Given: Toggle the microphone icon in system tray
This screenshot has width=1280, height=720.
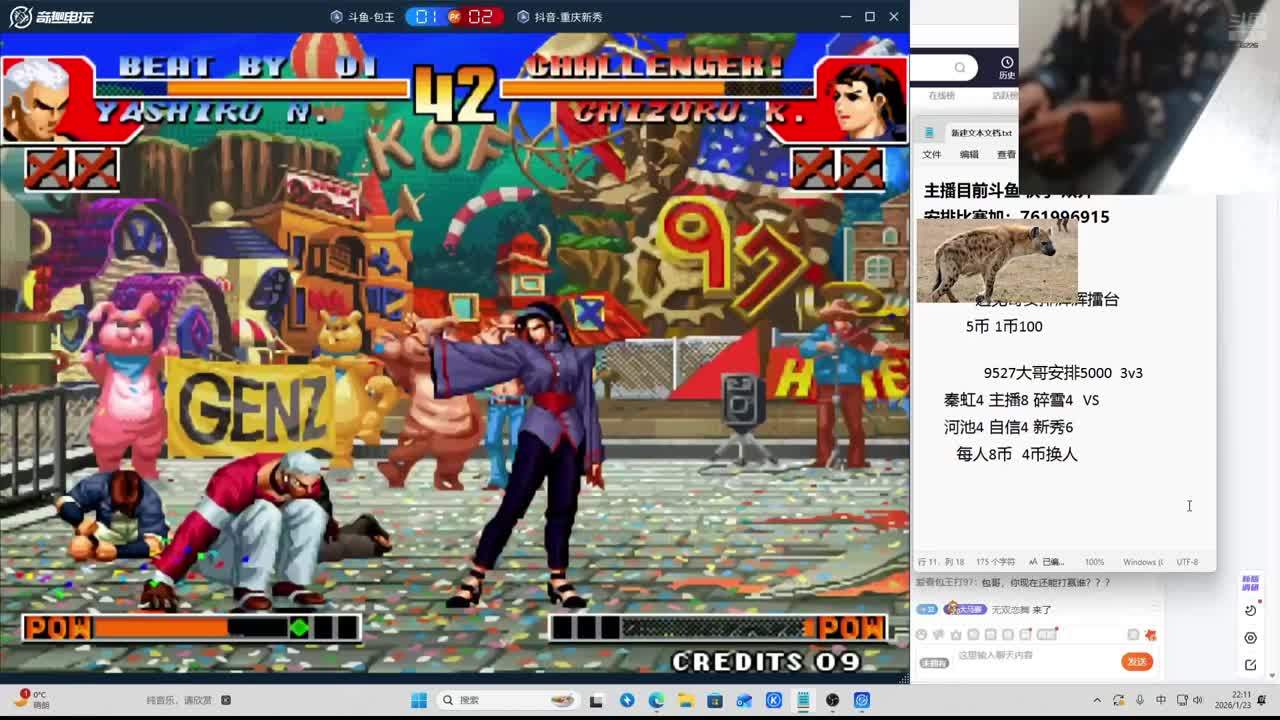Looking at the screenshot, I should pyautogui.click(x=1139, y=700).
